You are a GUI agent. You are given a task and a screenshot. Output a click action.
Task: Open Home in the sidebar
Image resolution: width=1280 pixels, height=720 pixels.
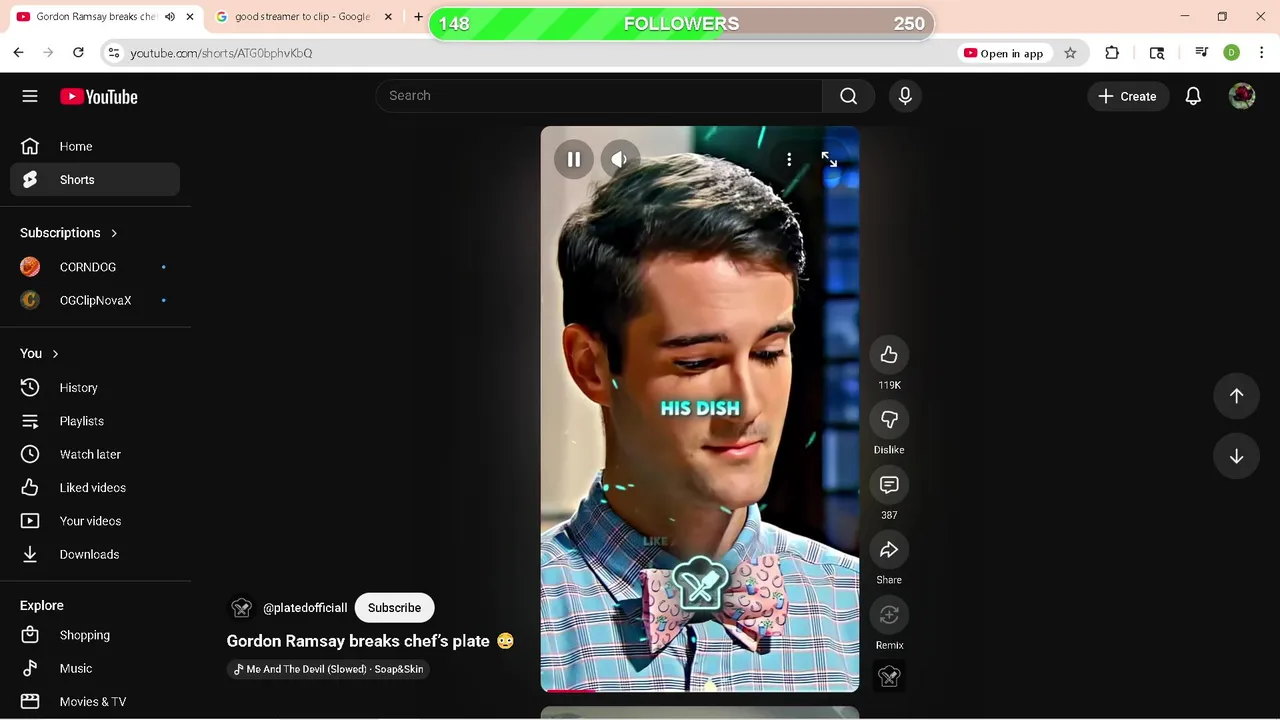95,146
